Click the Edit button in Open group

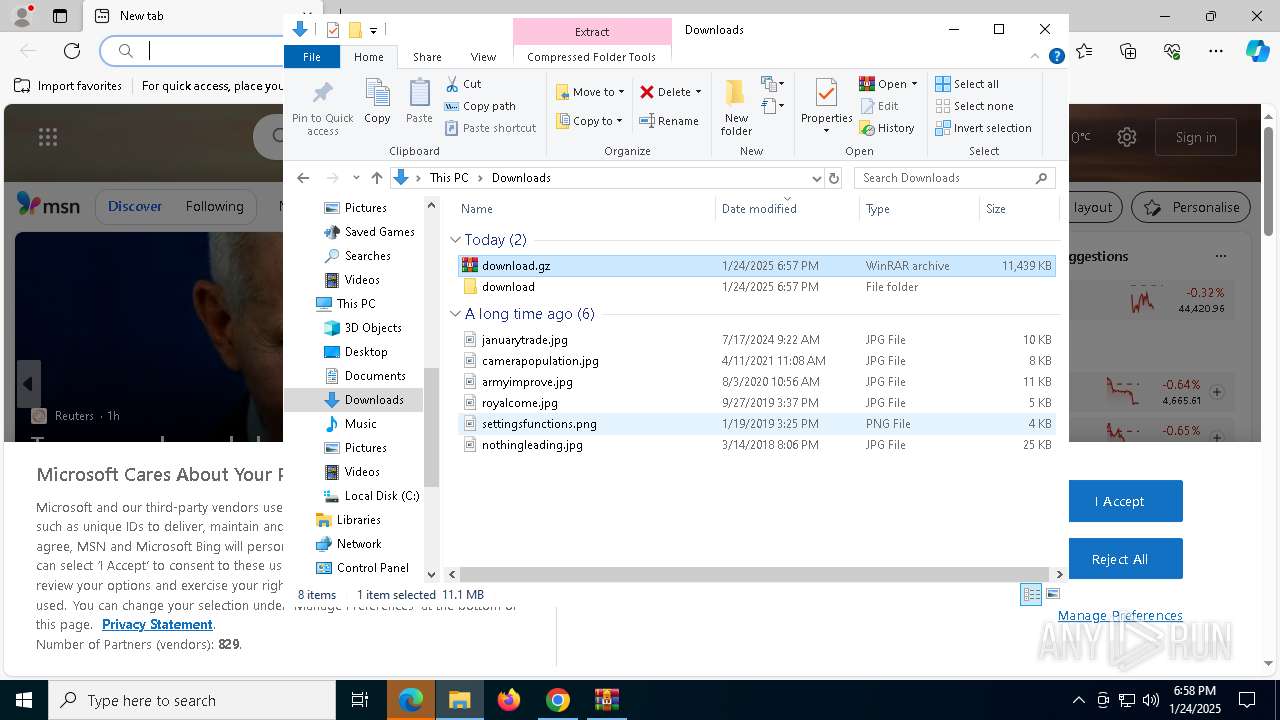879,106
